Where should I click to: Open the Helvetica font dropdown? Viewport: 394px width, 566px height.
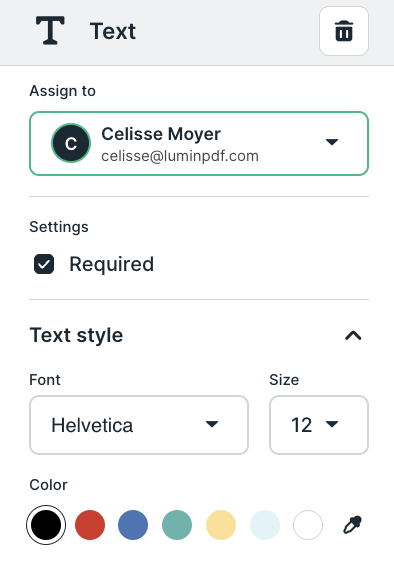[139, 425]
